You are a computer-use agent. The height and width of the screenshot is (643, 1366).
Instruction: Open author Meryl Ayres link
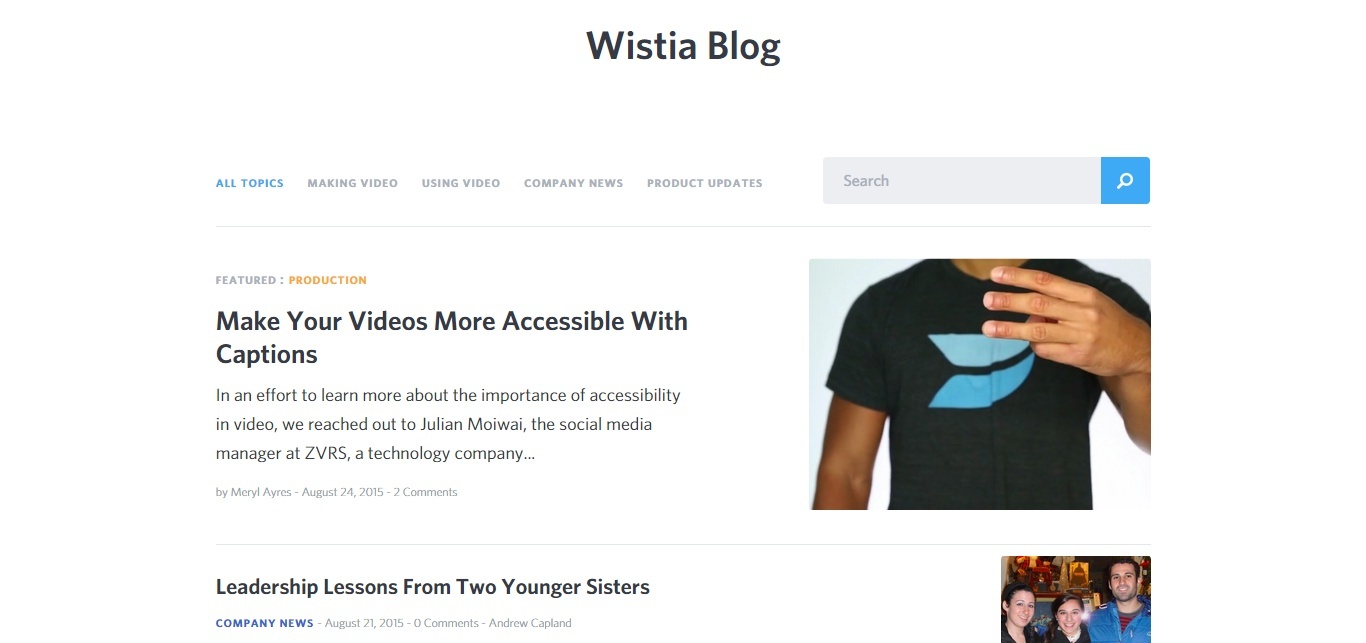261,492
